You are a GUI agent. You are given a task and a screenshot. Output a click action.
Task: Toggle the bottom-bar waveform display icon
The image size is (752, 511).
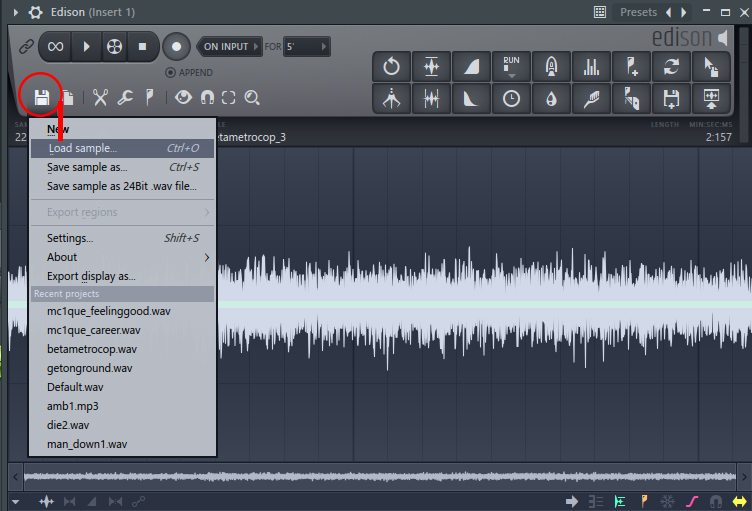pos(47,502)
